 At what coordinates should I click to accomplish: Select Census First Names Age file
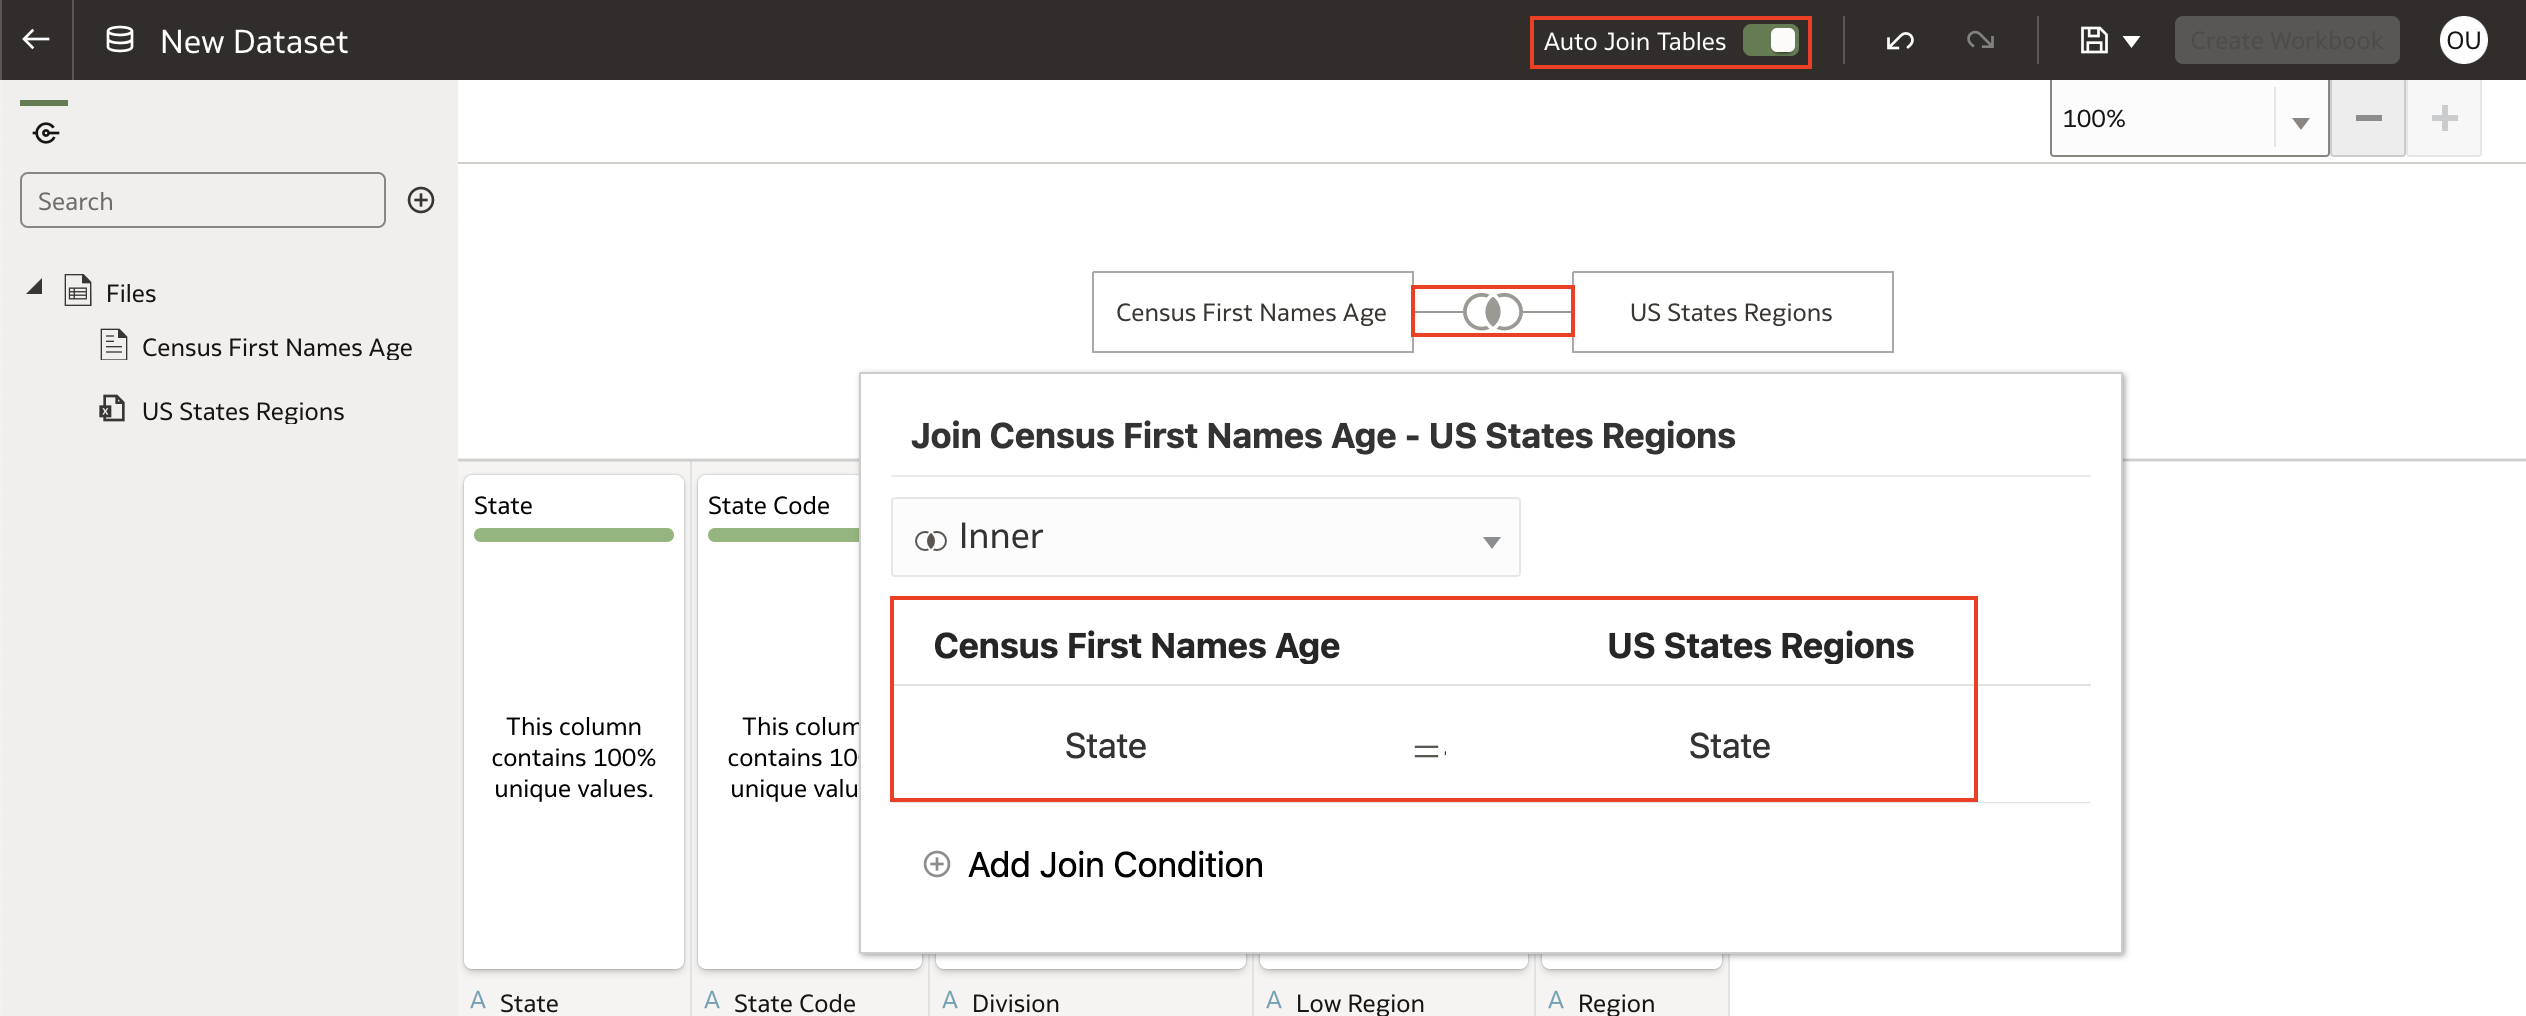[276, 347]
